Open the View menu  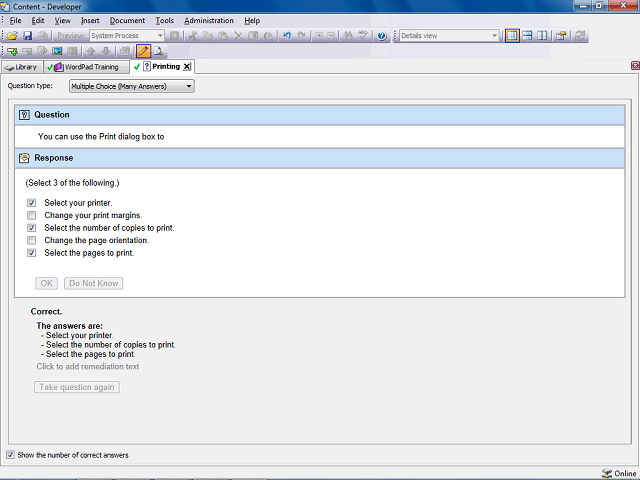point(62,20)
